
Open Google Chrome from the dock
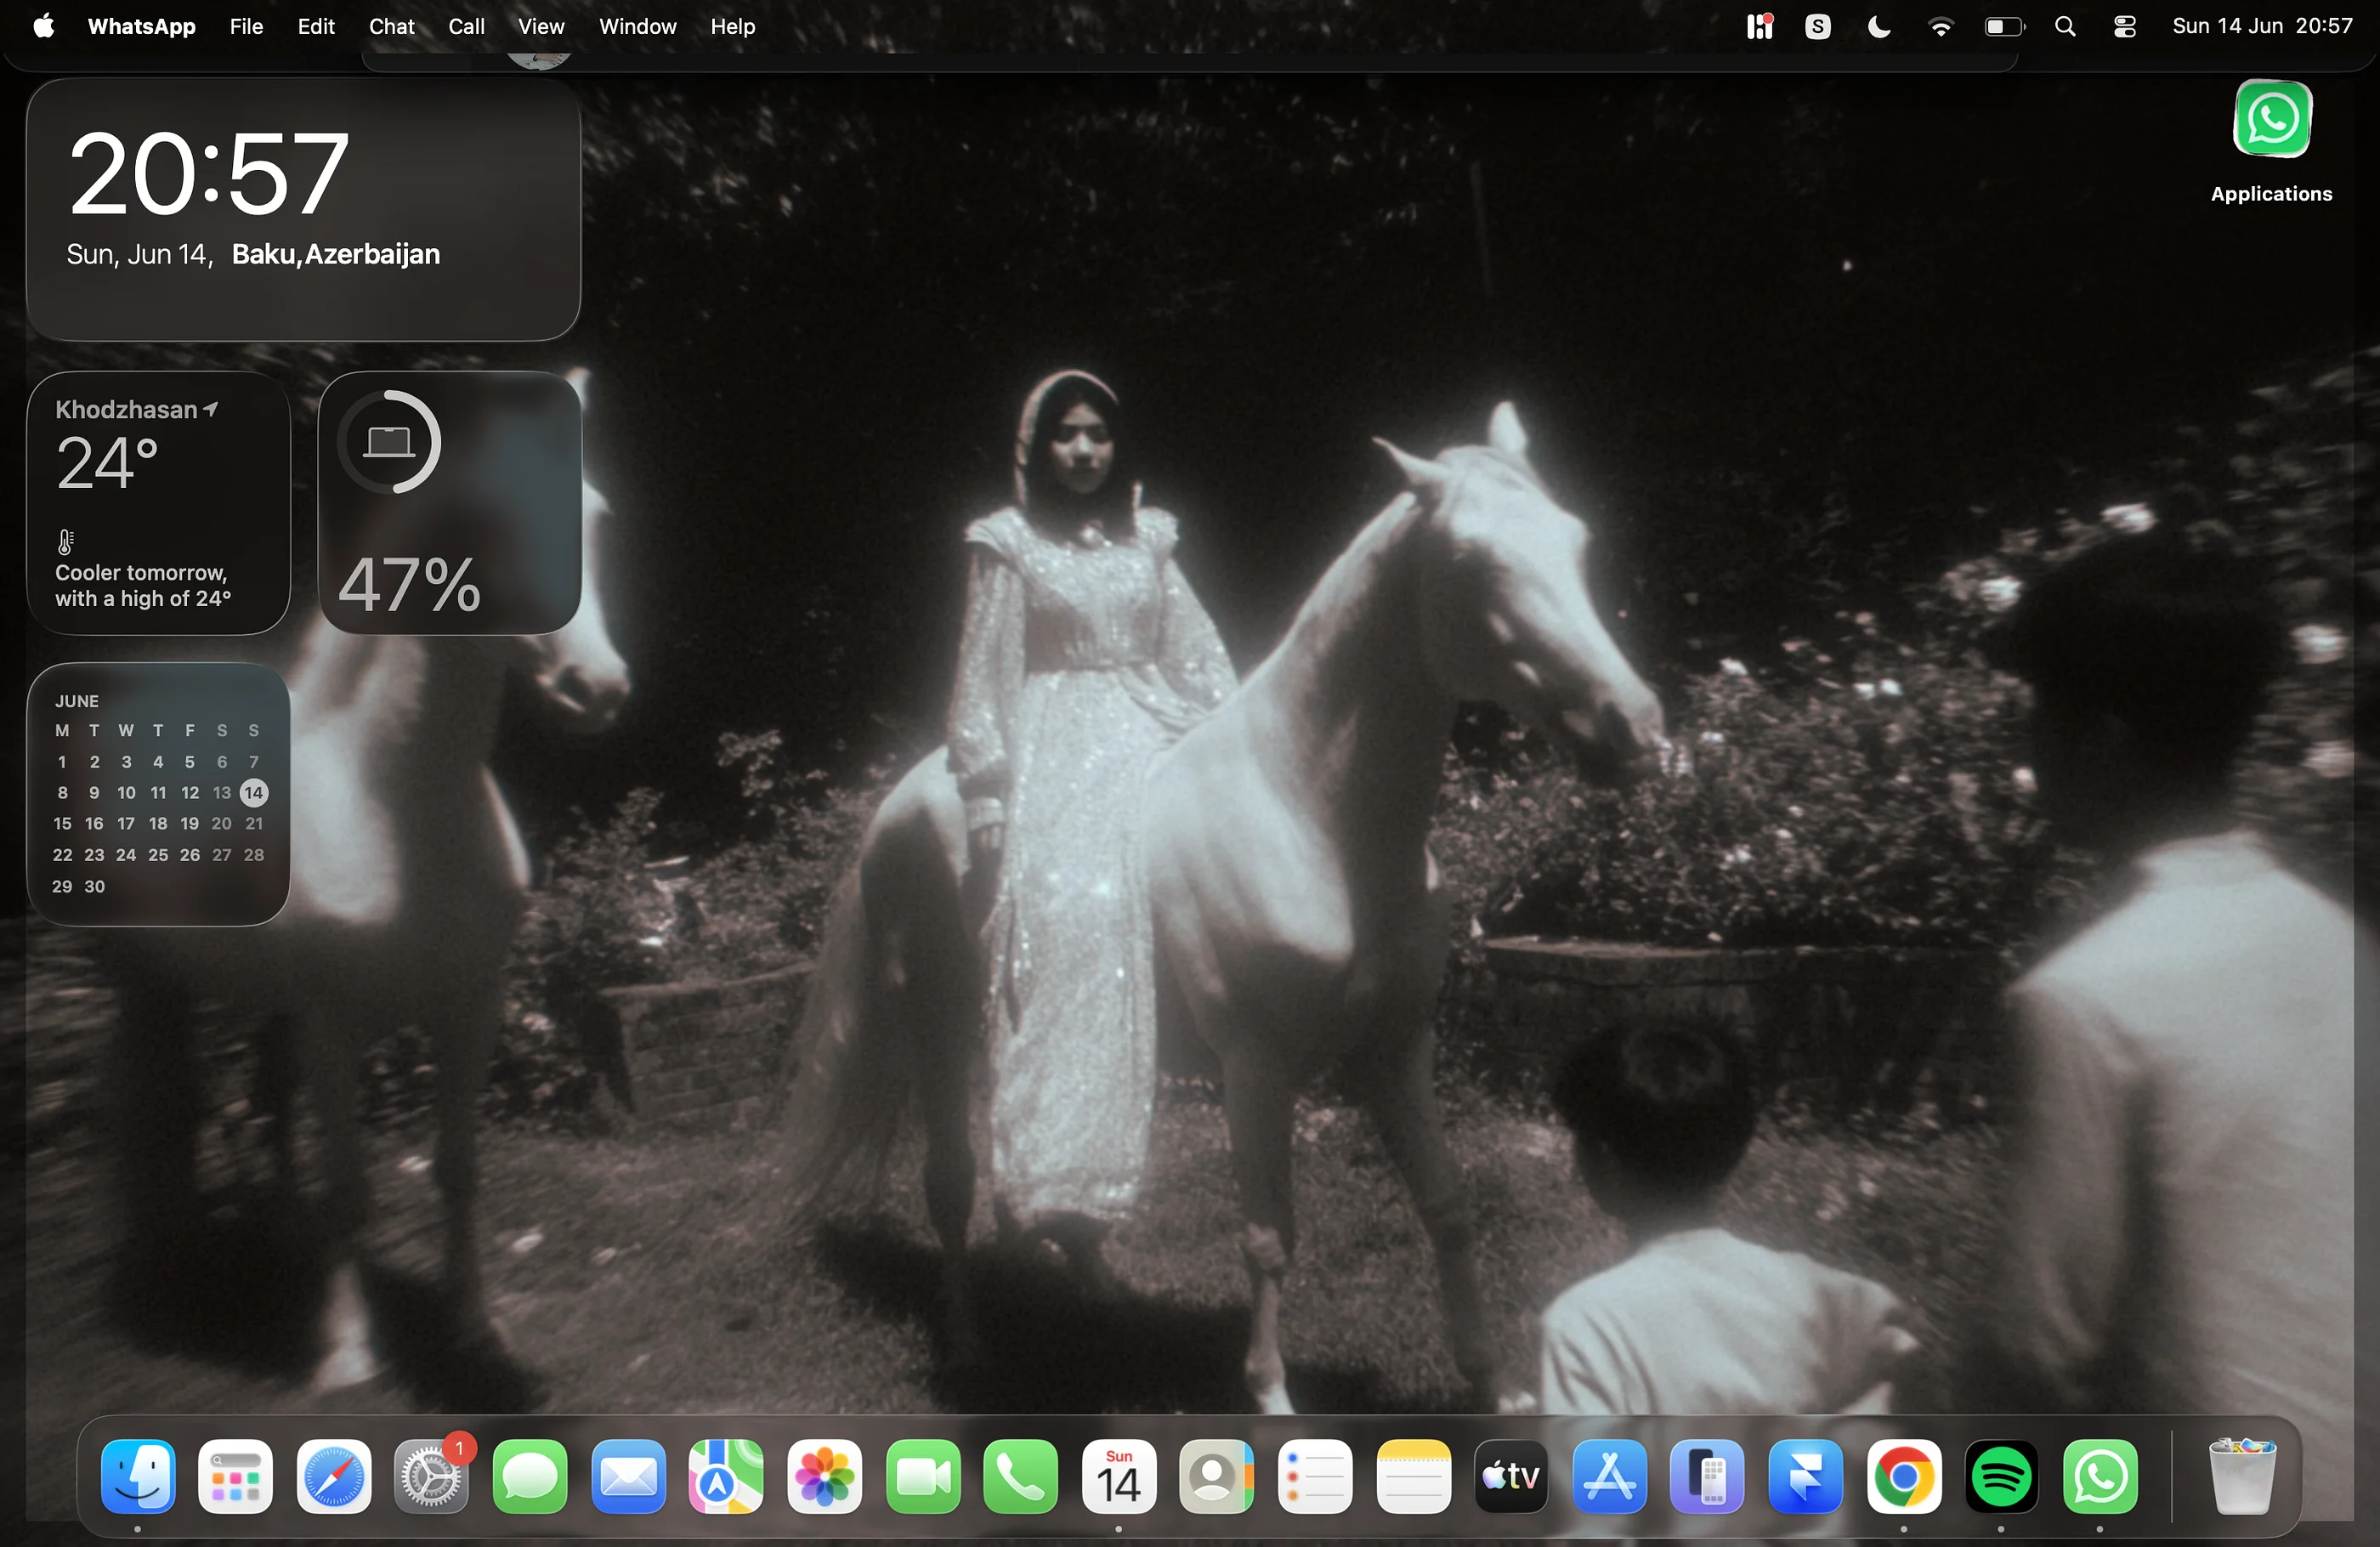[1903, 1477]
